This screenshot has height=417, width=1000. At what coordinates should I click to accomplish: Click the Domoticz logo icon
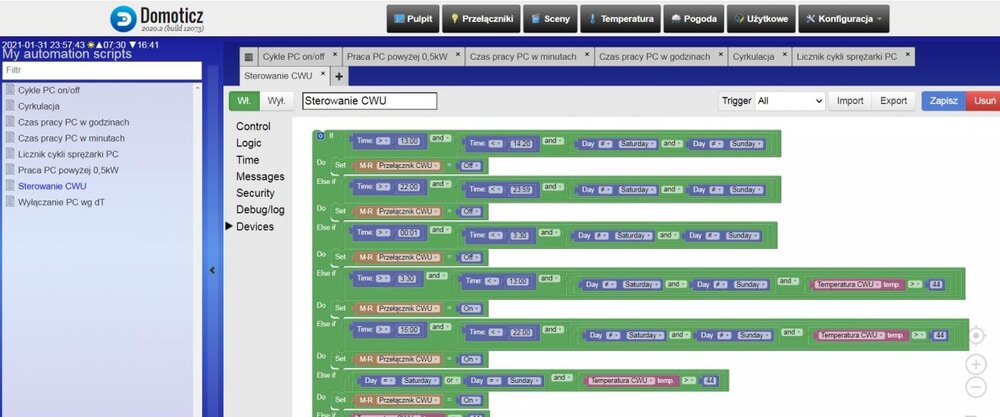pyautogui.click(x=126, y=19)
